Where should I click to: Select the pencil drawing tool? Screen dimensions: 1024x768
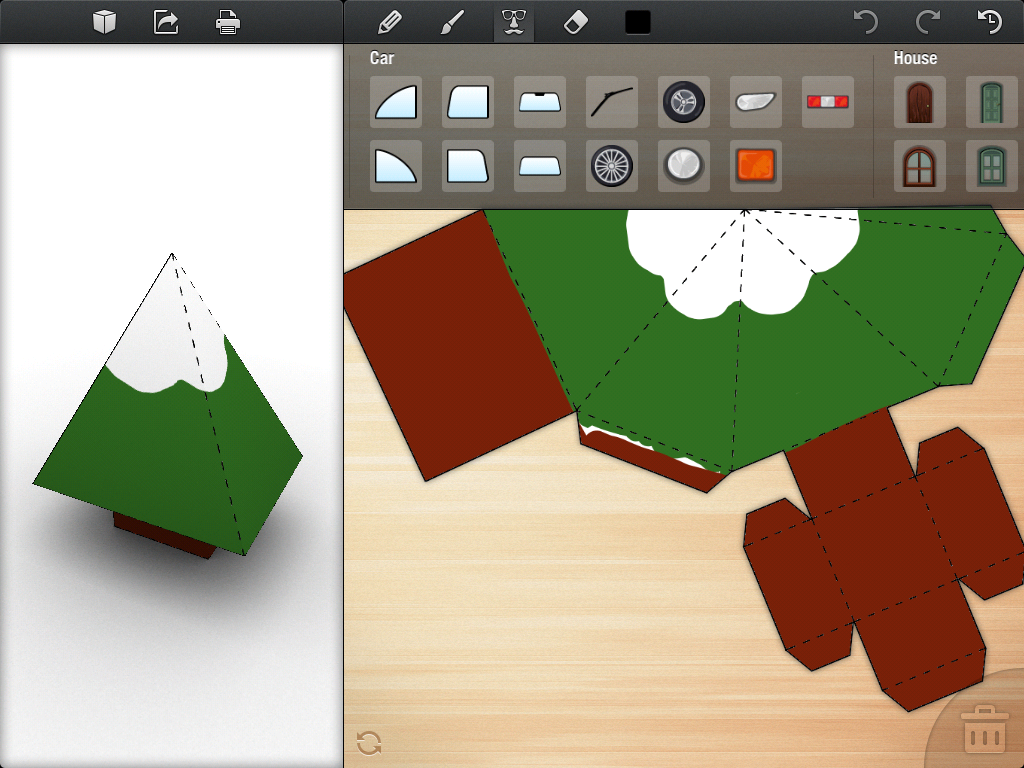(x=389, y=22)
